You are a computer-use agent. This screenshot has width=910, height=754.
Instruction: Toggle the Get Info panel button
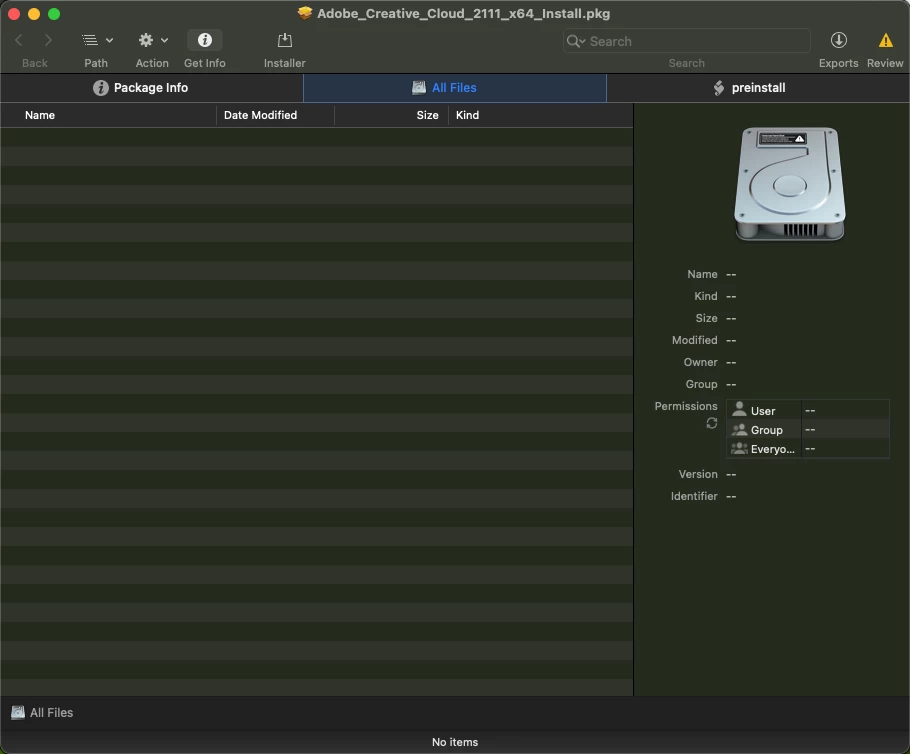click(205, 40)
